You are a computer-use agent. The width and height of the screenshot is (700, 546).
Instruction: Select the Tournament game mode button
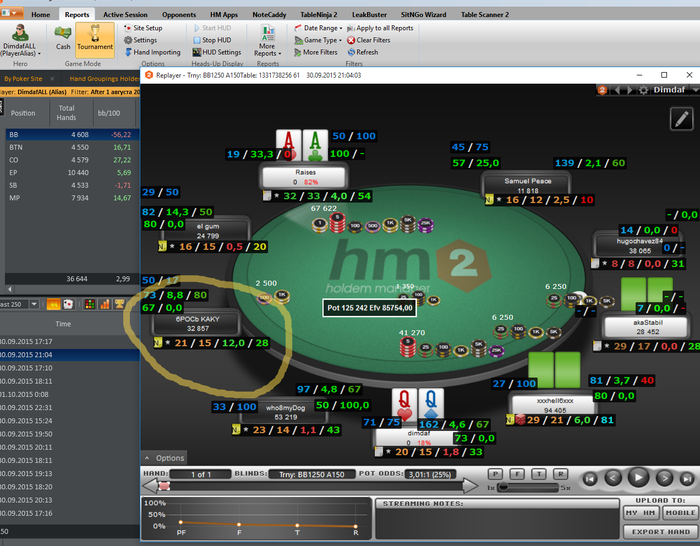point(95,40)
